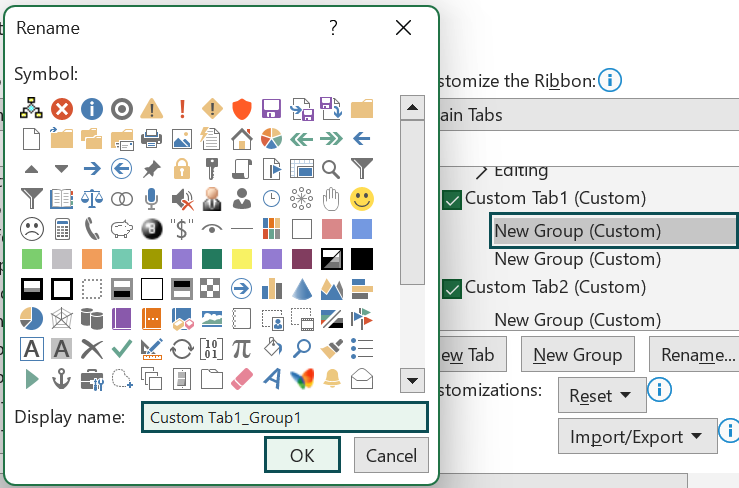This screenshot has height=488, width=739.
Task: Select highlighted New Group (Custom) under Custom Tab1
Action: click(614, 231)
